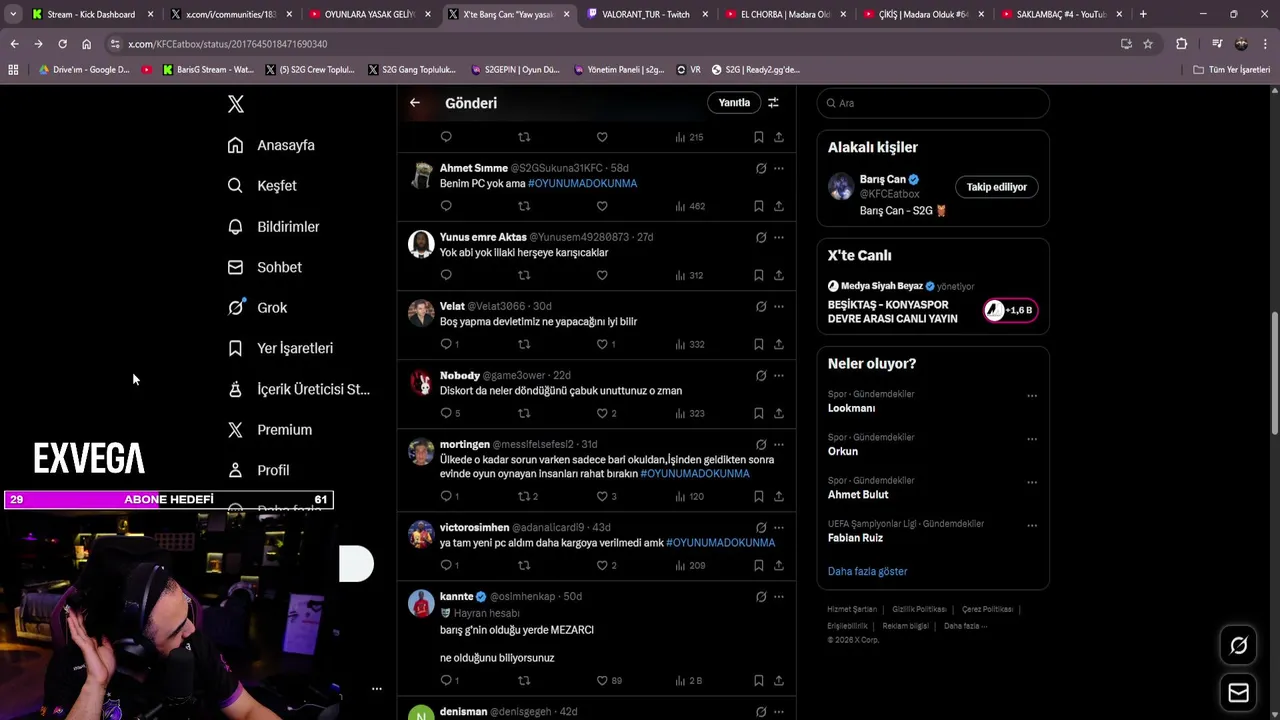Click browser reload button

(62, 44)
